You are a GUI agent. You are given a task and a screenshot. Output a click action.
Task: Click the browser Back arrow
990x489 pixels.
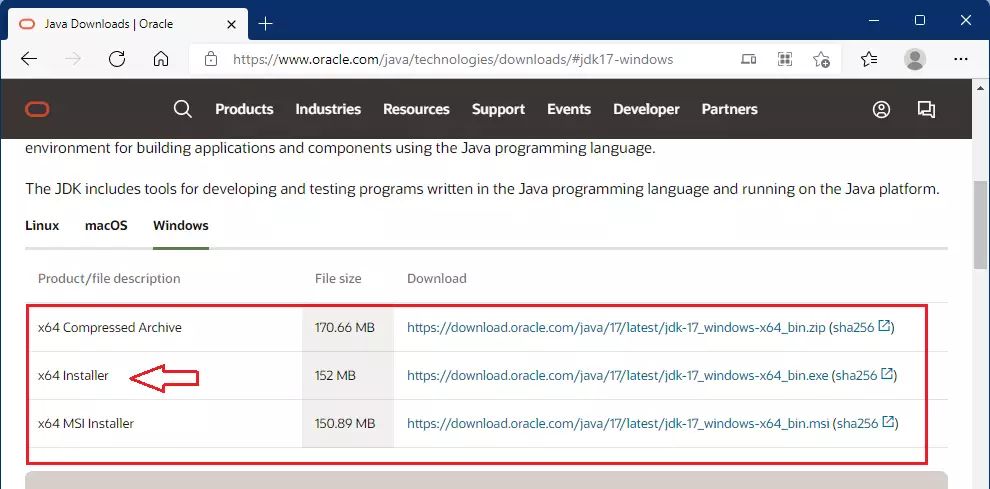[x=29, y=59]
